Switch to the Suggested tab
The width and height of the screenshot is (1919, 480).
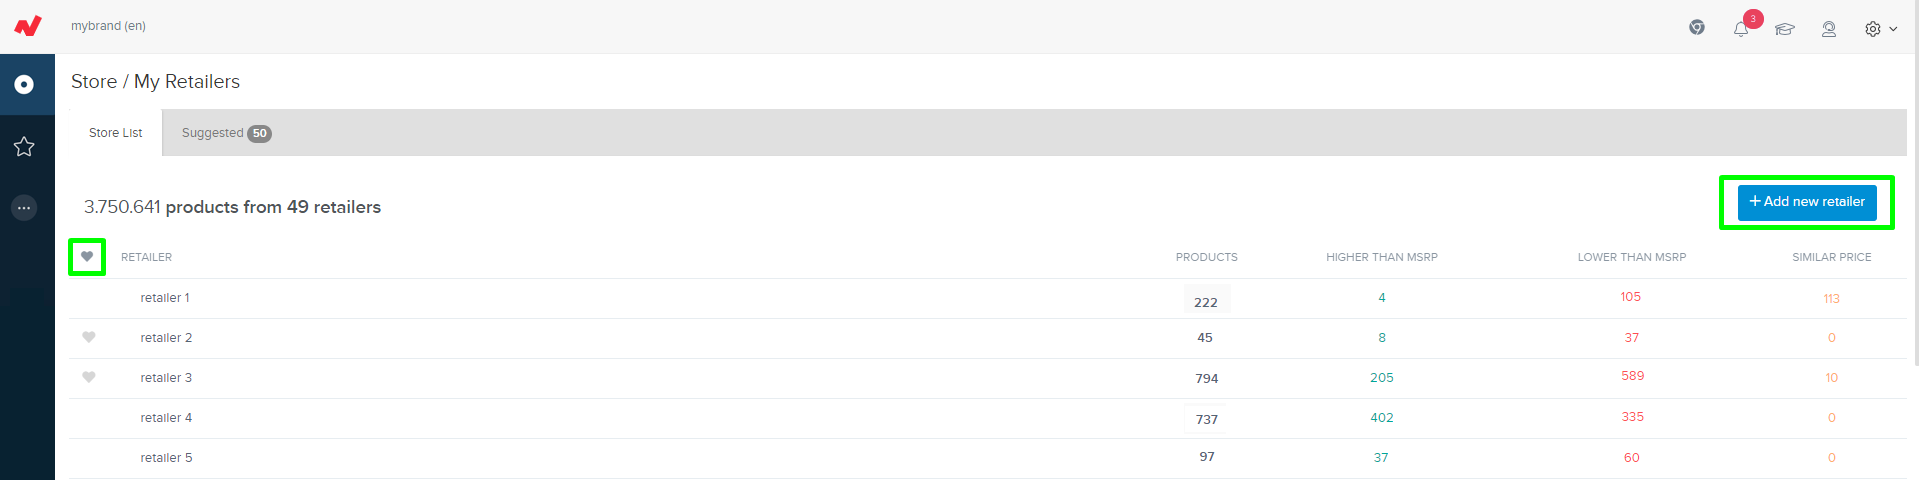(226, 133)
